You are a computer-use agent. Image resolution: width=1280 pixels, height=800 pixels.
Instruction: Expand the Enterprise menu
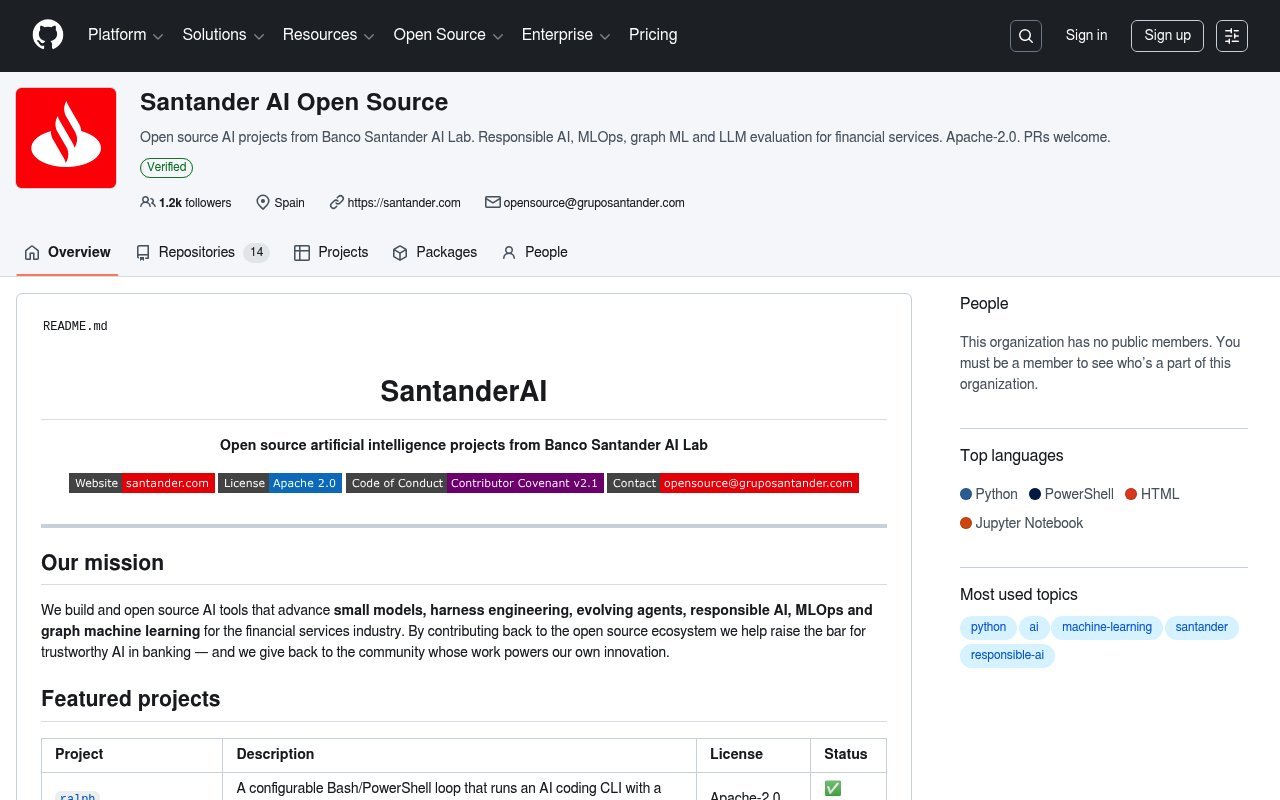tap(566, 35)
